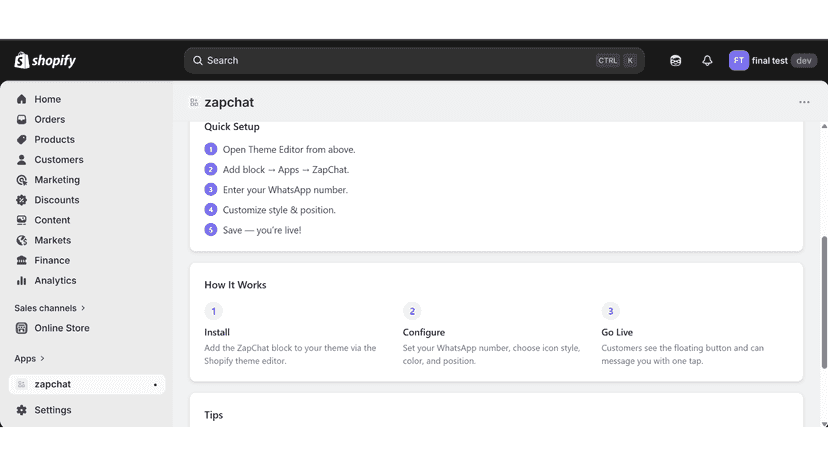Image resolution: width=828 pixels, height=466 pixels.
Task: Click the Products tag icon
Action: 22,139
